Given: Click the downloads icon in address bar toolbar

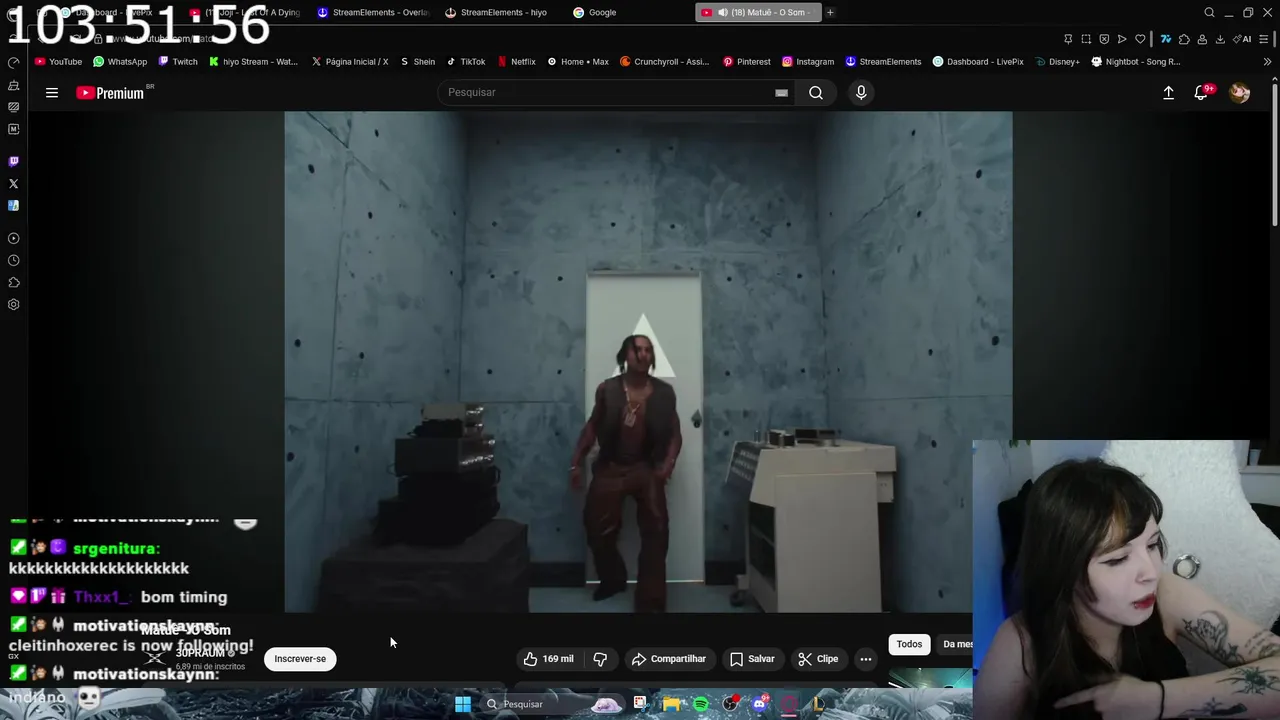Looking at the screenshot, I should pos(1220,39).
